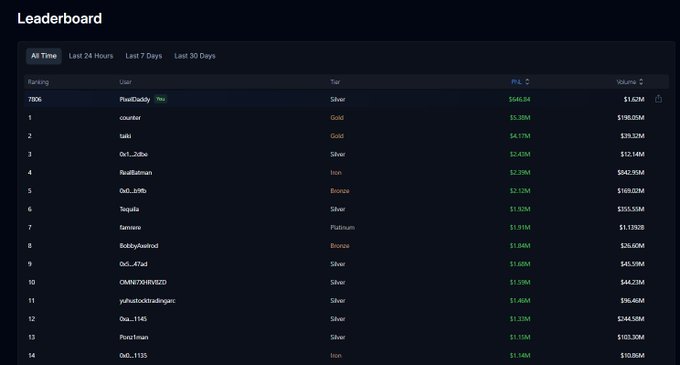Open user PixelDaddy
The height and width of the screenshot is (365, 680).
(134, 99)
